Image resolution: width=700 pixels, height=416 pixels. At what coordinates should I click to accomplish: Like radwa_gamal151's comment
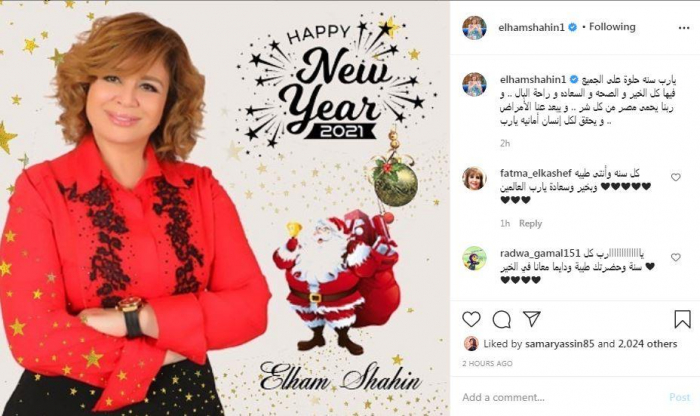676,257
